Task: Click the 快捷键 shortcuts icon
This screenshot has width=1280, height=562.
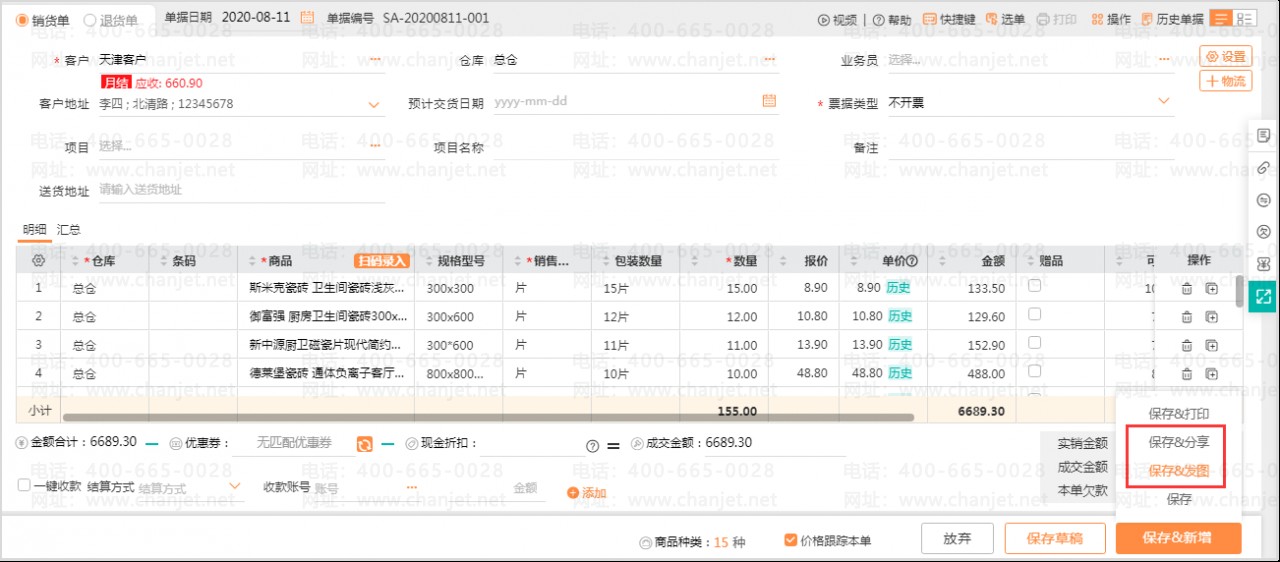Action: pos(929,19)
